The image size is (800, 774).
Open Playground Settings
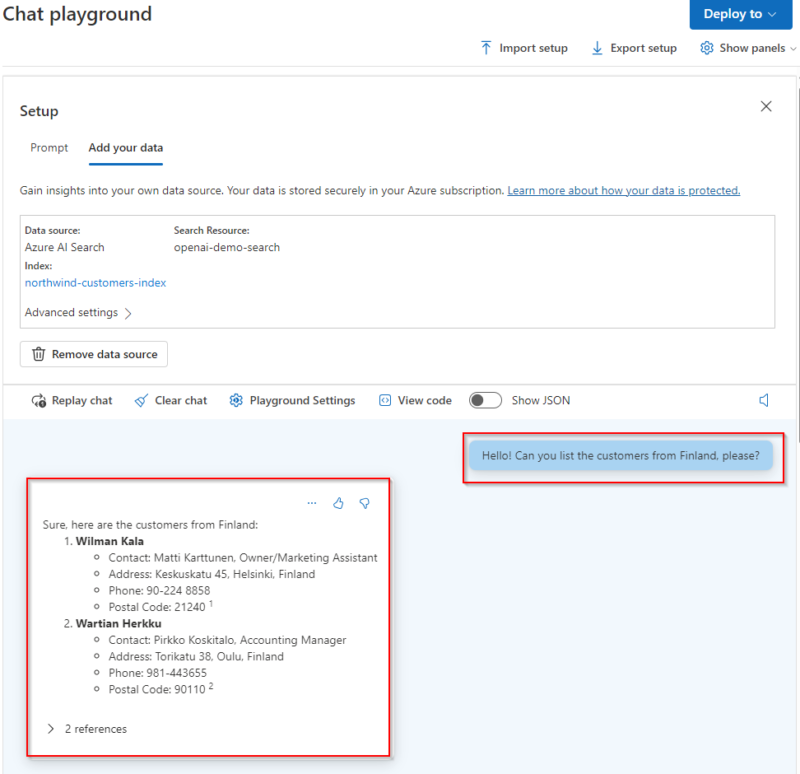[236, 400]
